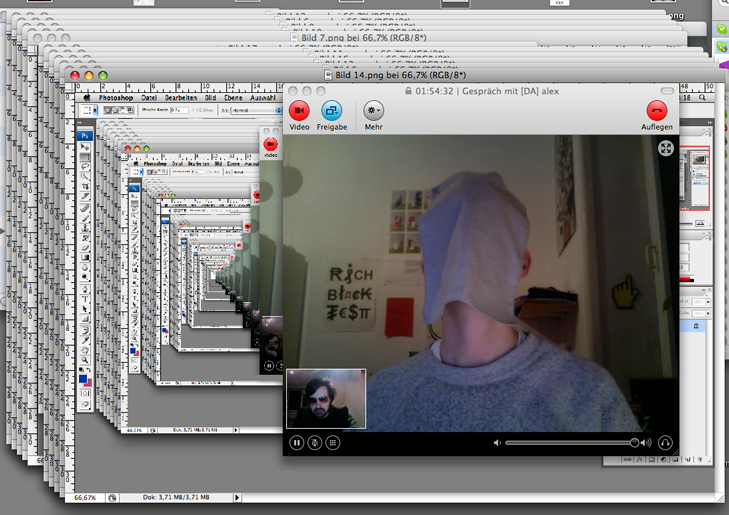
Task: Select the Path Selection tool
Action: coord(85,309)
